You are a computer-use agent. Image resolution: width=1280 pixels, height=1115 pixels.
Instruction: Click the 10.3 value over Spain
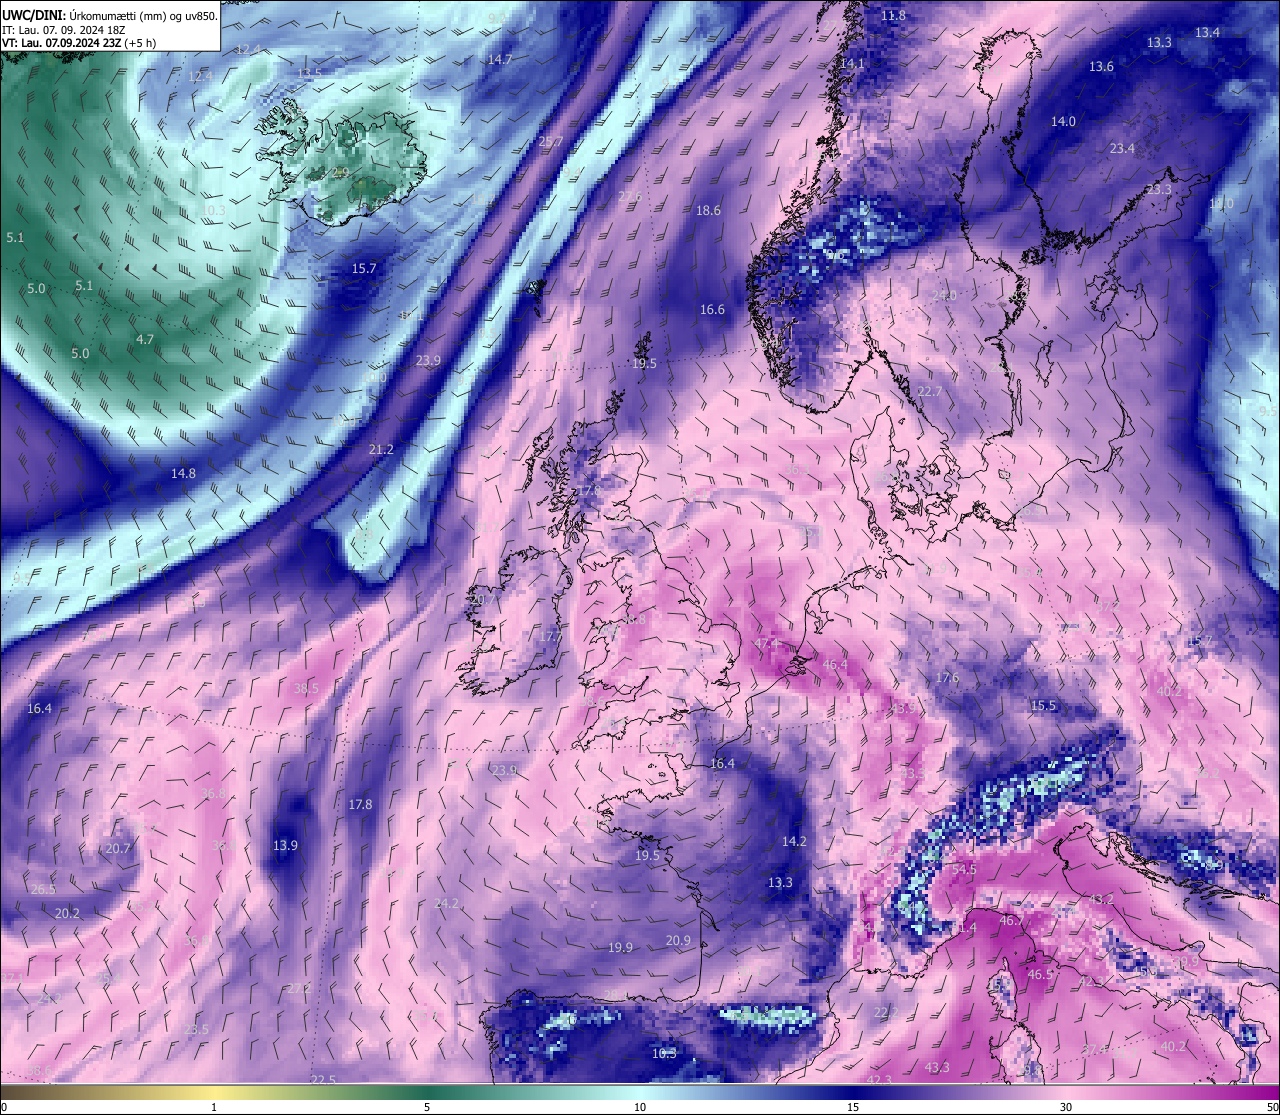(x=664, y=1054)
